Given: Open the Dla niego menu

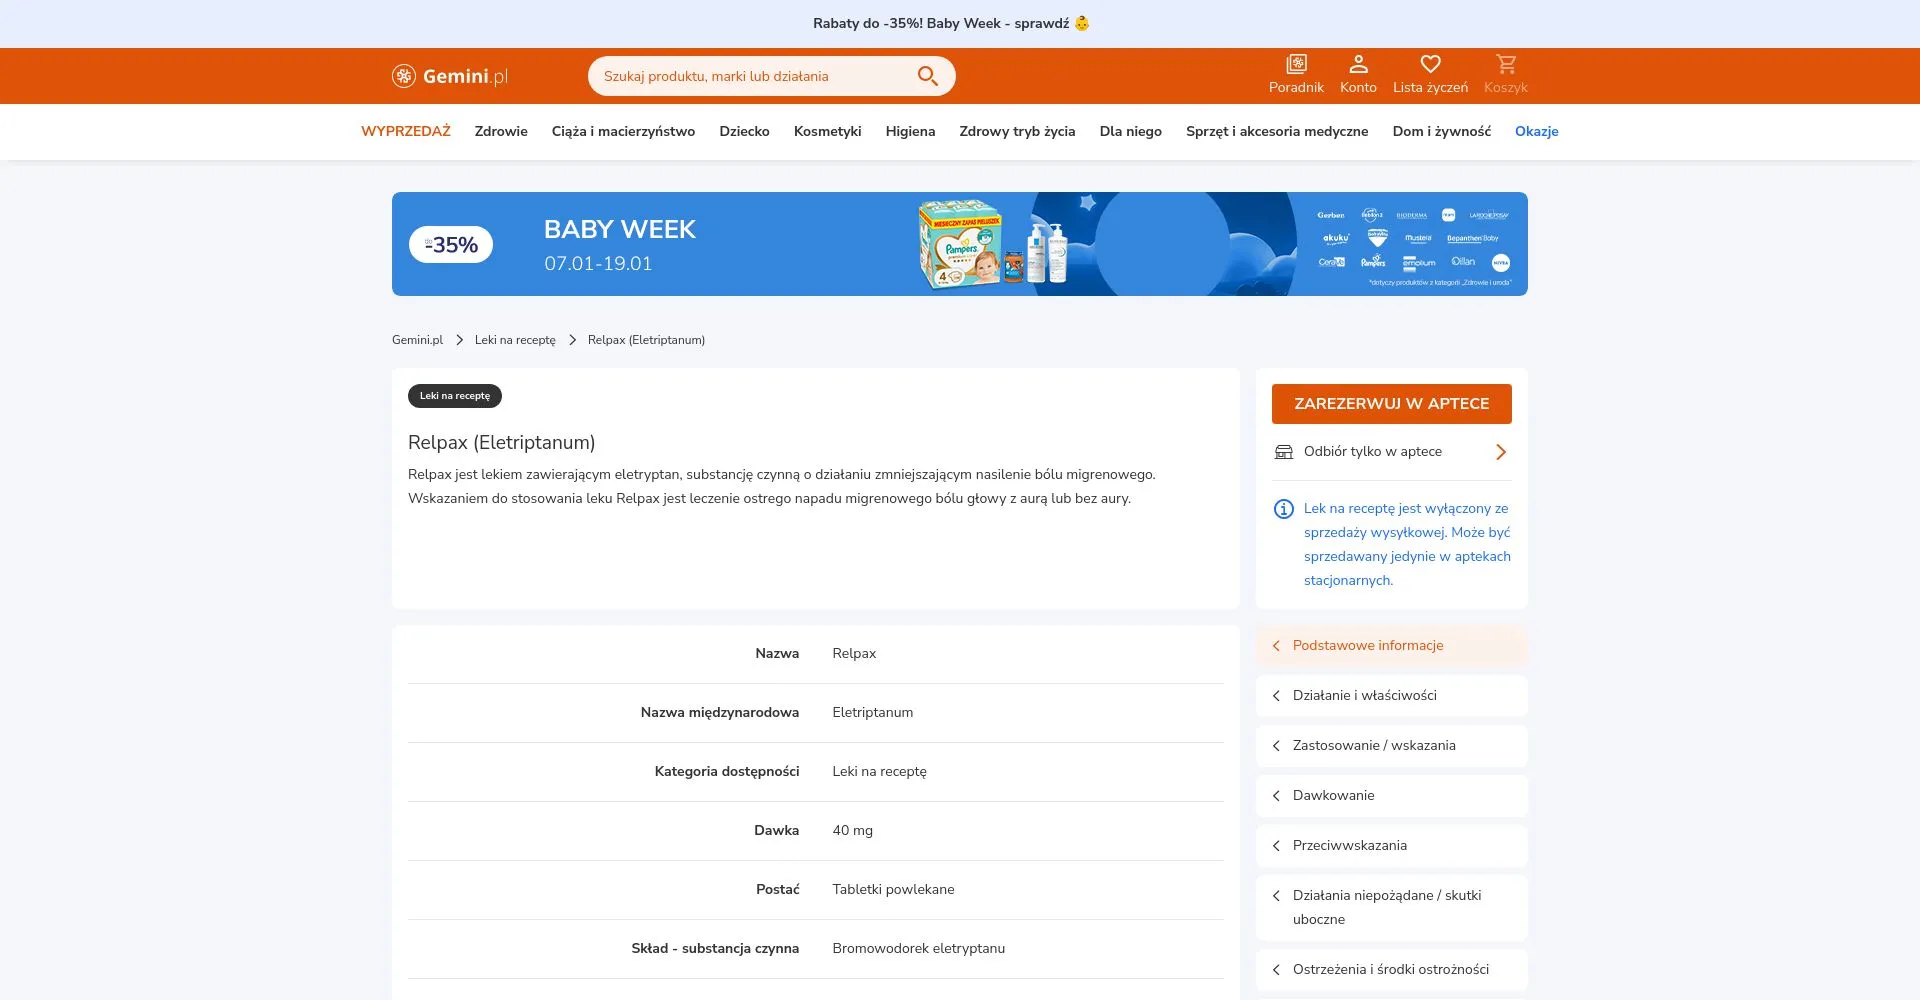Looking at the screenshot, I should pos(1130,131).
